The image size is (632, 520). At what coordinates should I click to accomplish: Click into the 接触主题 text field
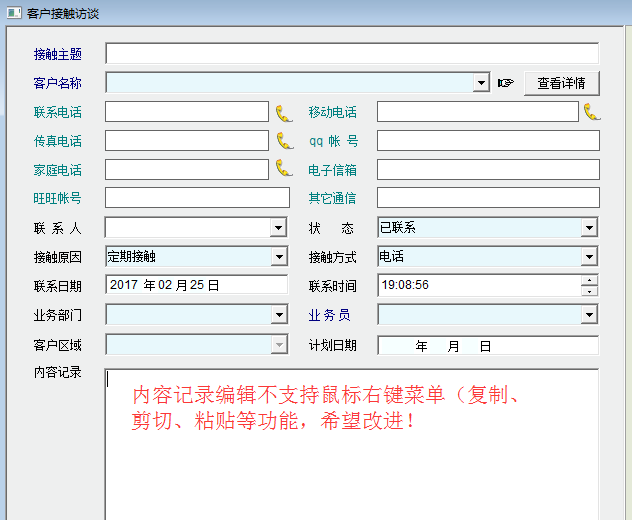tap(351, 54)
